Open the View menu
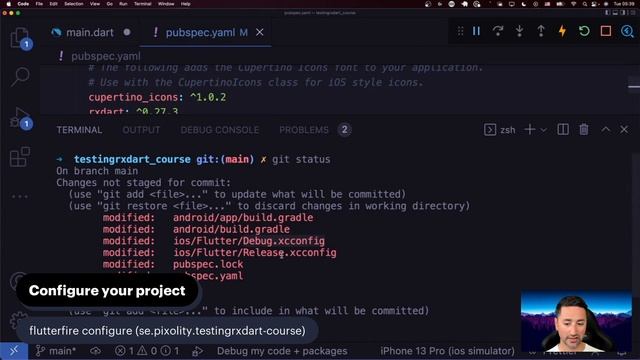Viewport: 640px width, 360px height. coord(95,4)
